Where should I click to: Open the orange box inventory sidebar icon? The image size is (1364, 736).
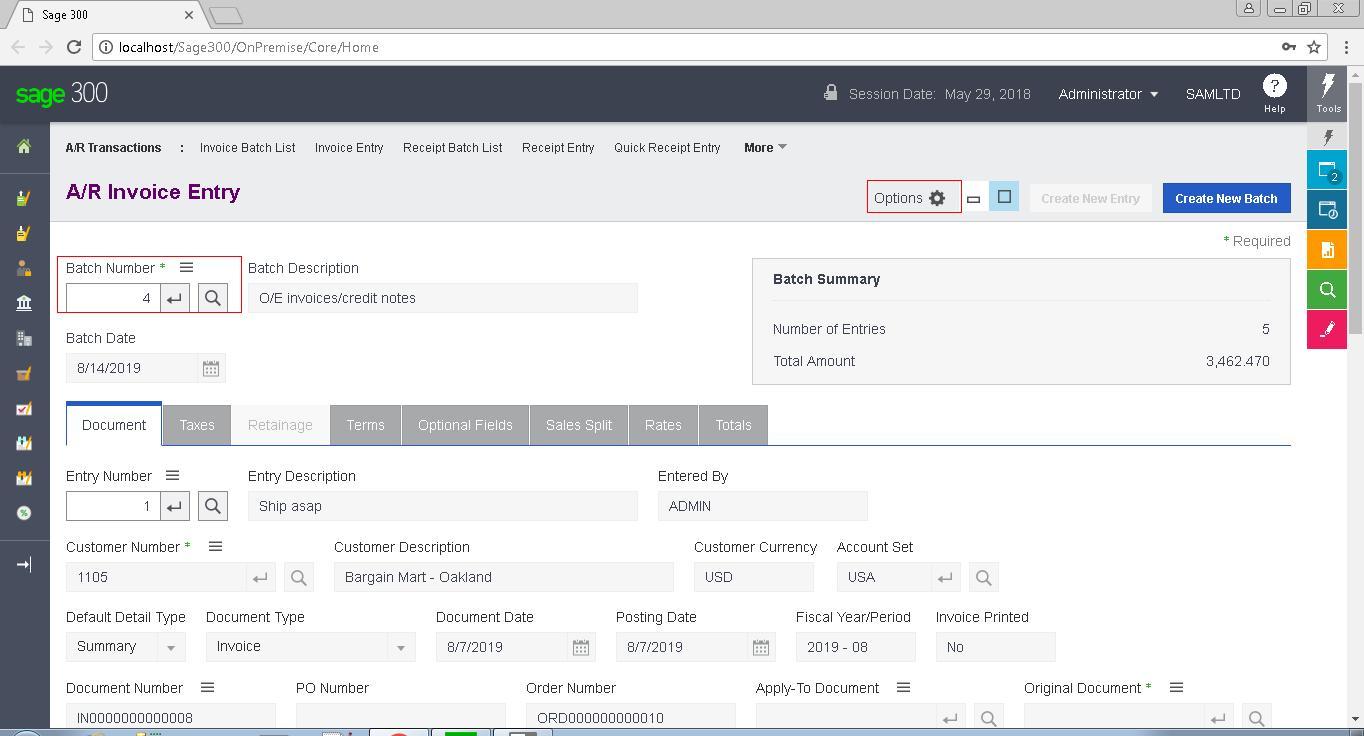point(24,373)
